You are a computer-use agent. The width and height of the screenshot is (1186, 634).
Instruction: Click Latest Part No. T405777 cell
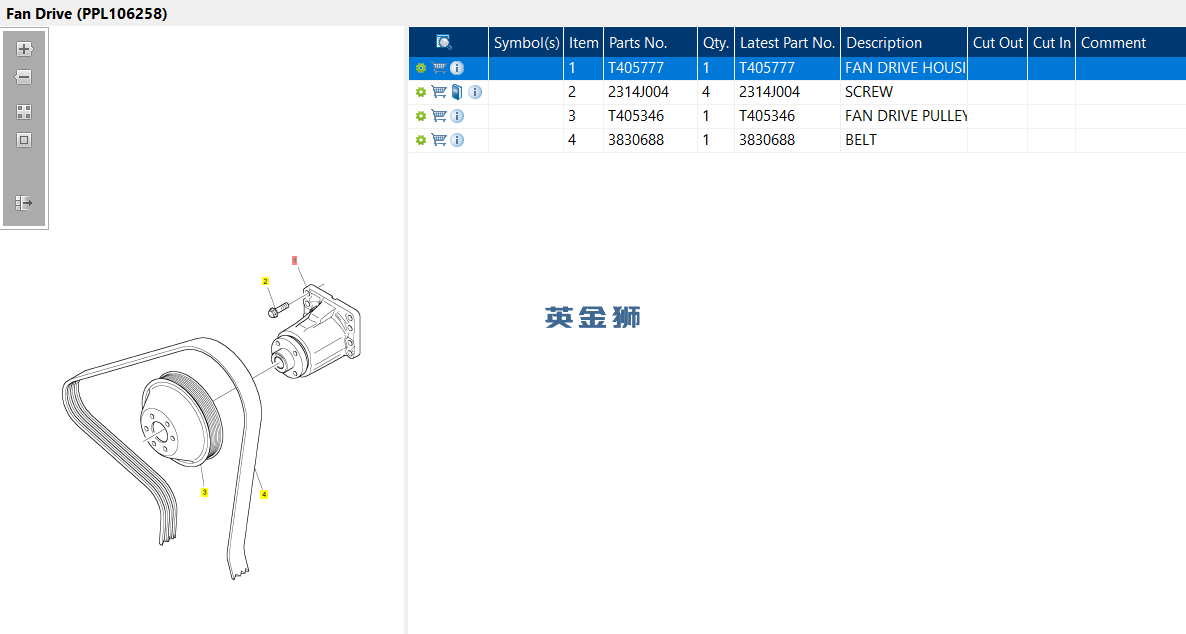click(787, 68)
